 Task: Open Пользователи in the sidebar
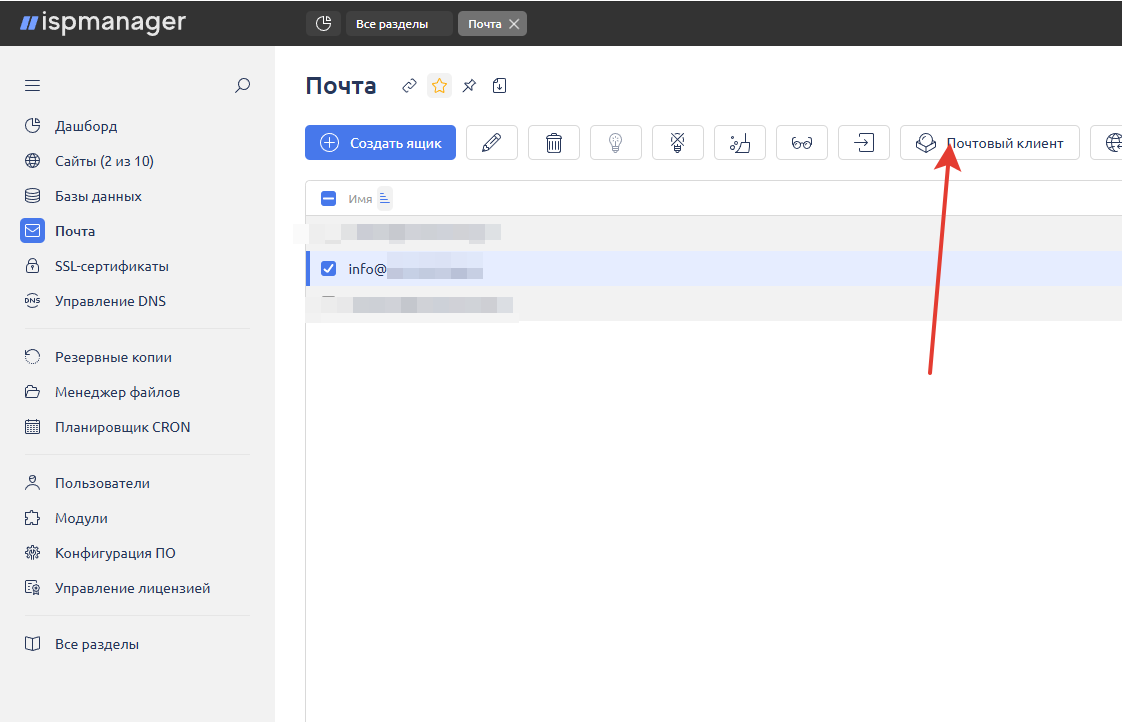pyautogui.click(x=102, y=483)
